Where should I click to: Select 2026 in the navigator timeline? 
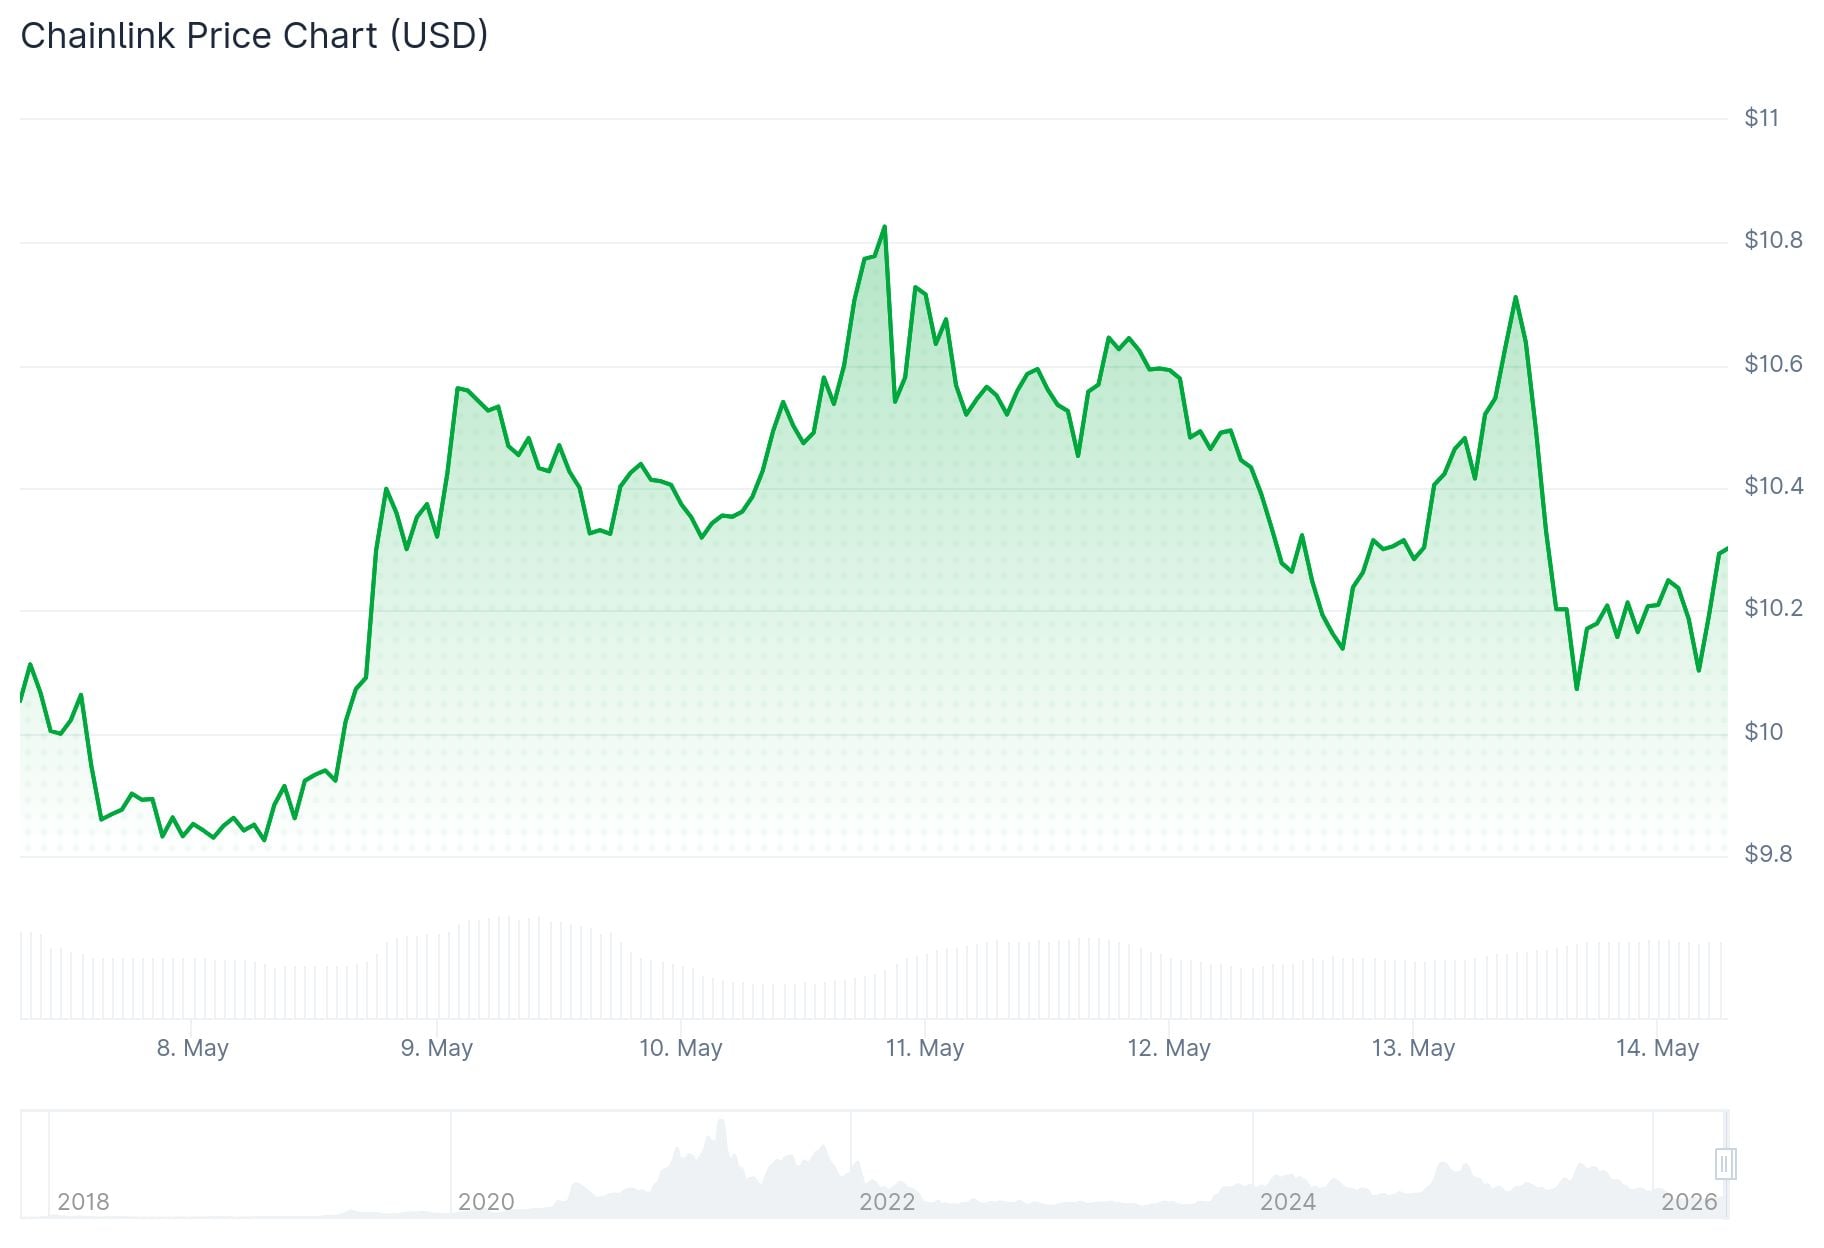pos(1689,1202)
